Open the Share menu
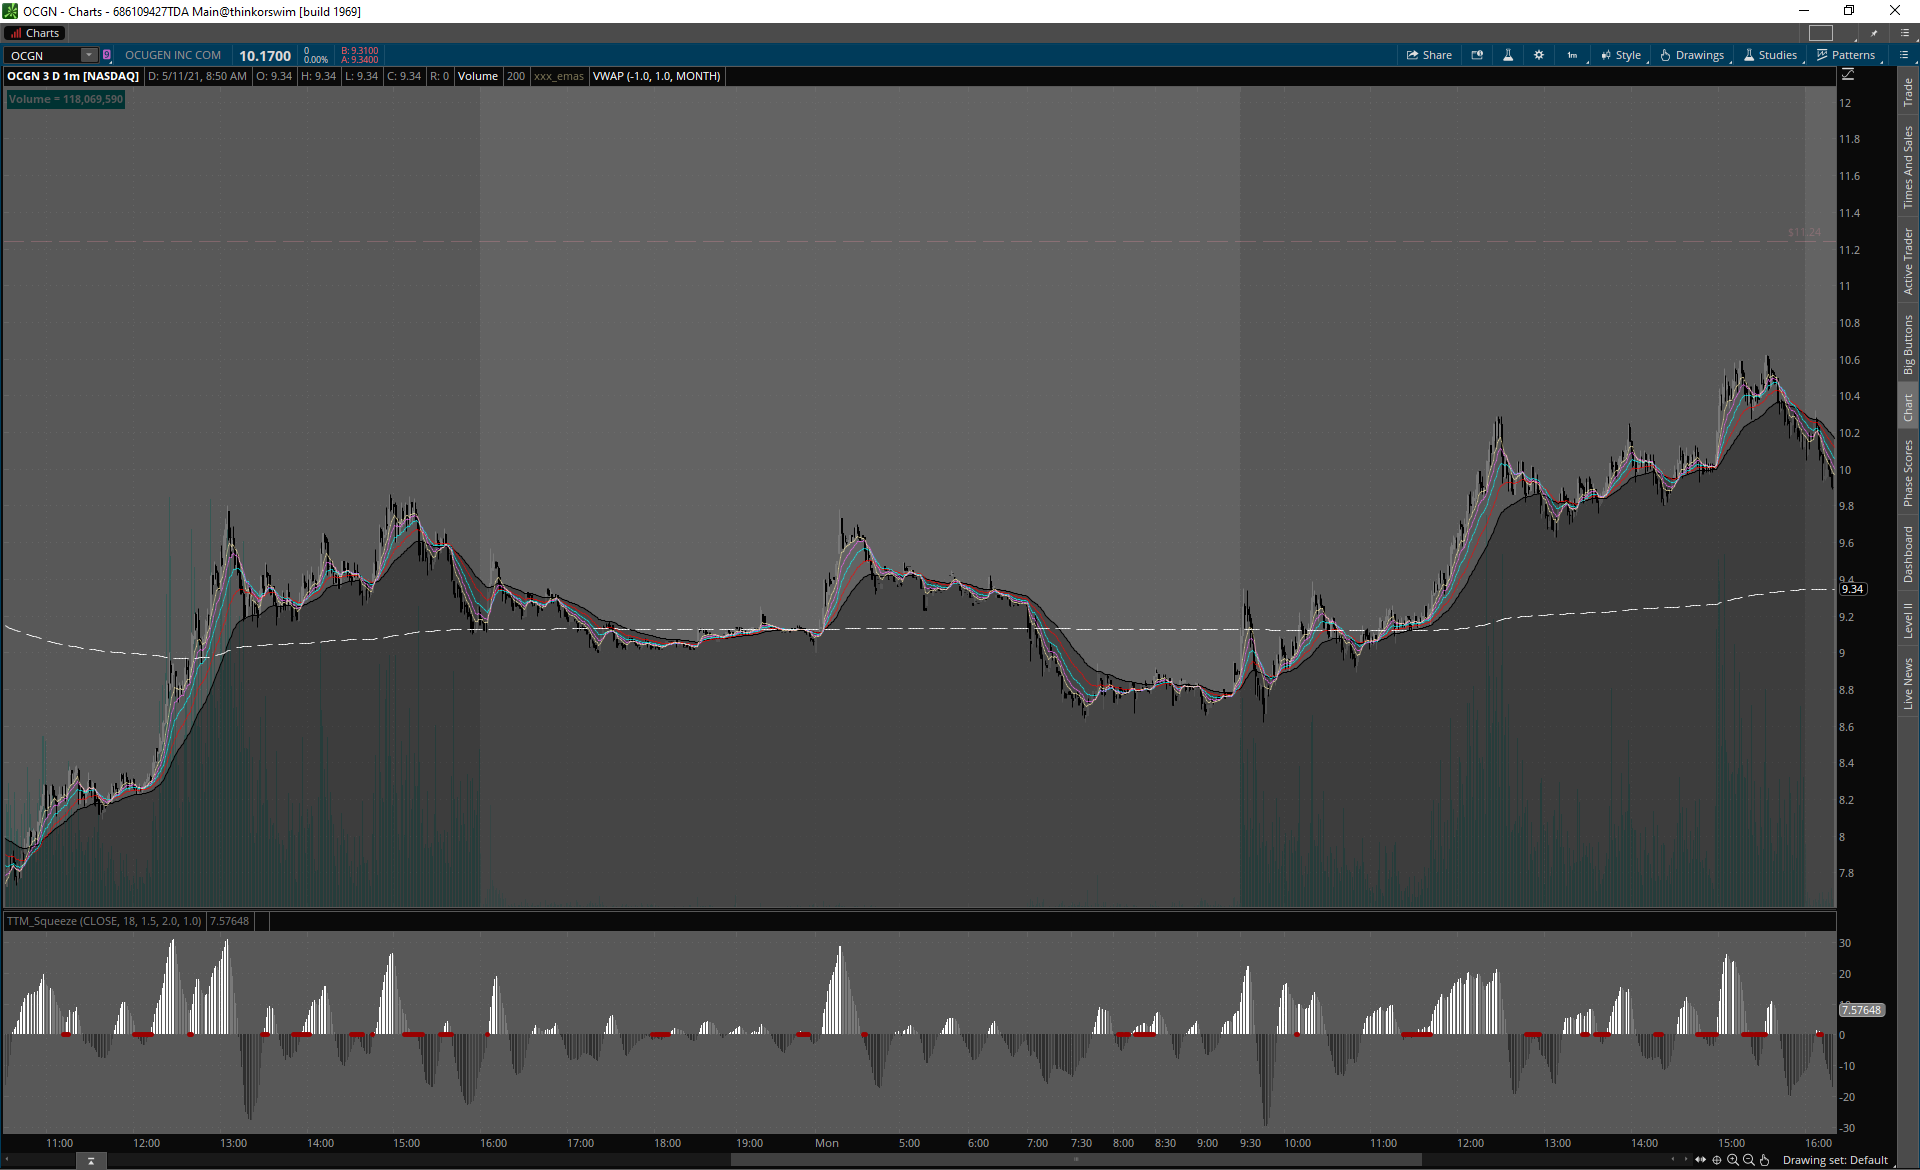This screenshot has width=1920, height=1170. pos(1429,55)
